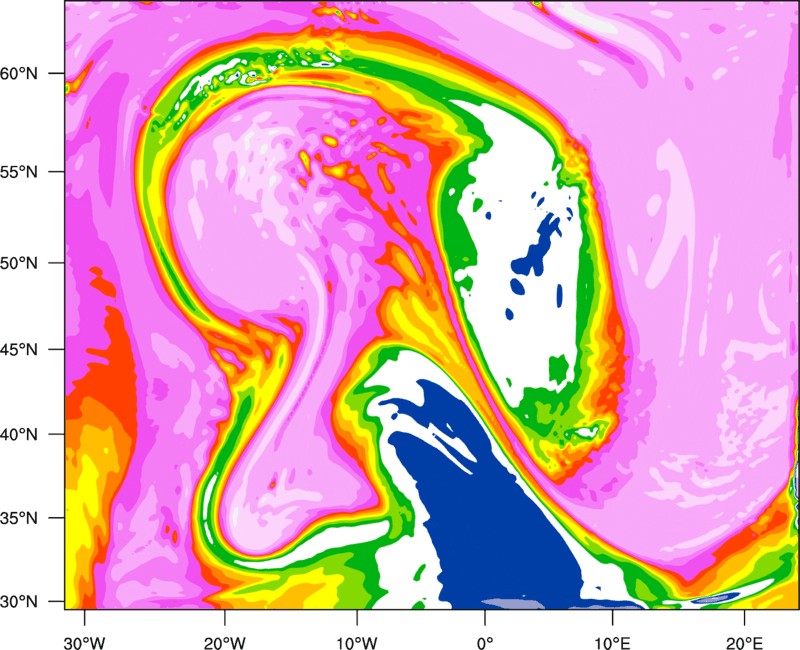This screenshot has height=650, width=800.
Task: Click the 55°N latitude label
Action: point(19,172)
